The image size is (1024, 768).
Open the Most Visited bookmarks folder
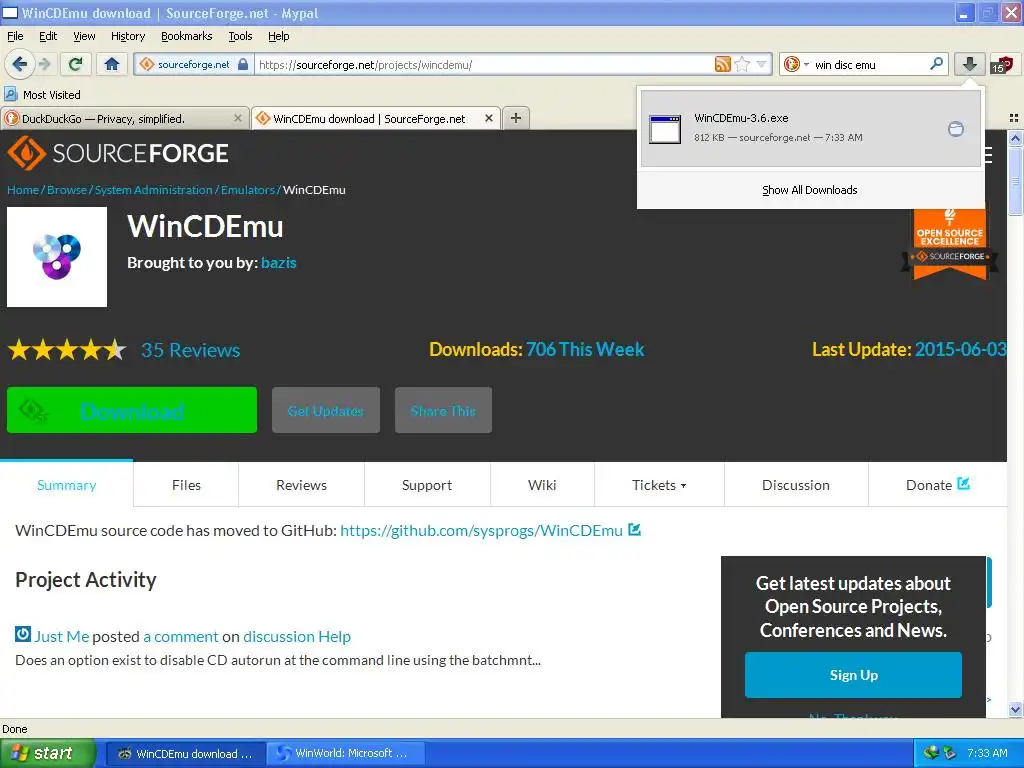[x=42, y=95]
